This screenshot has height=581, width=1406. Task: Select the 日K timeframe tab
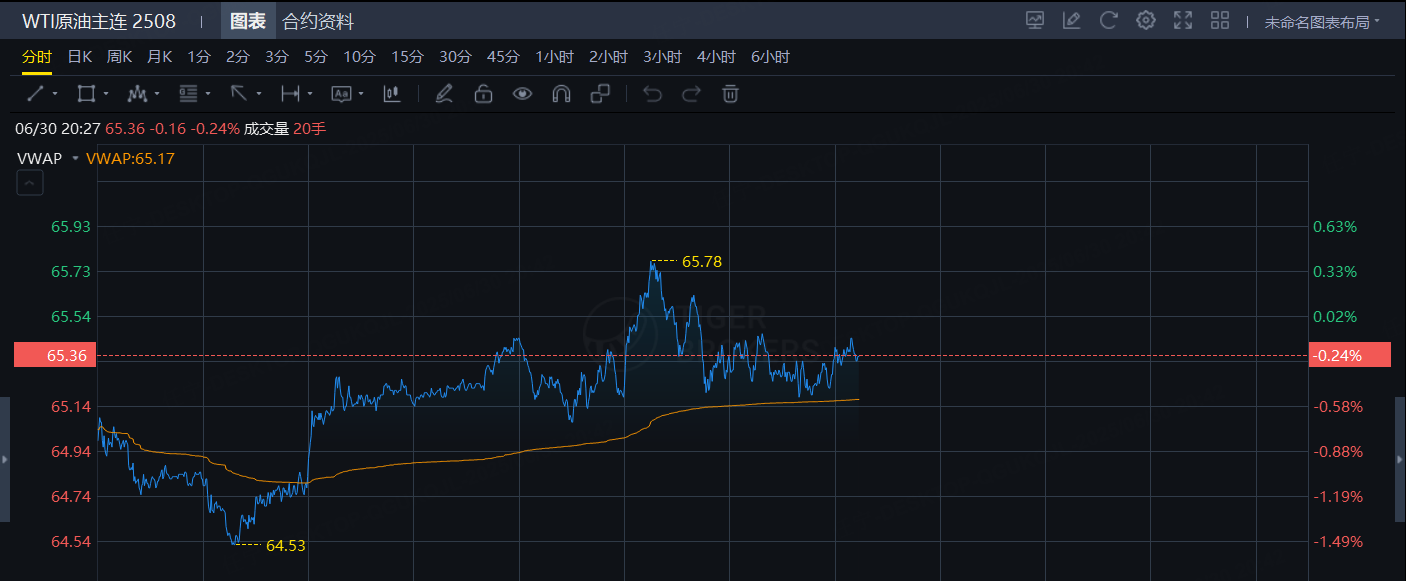(x=80, y=57)
